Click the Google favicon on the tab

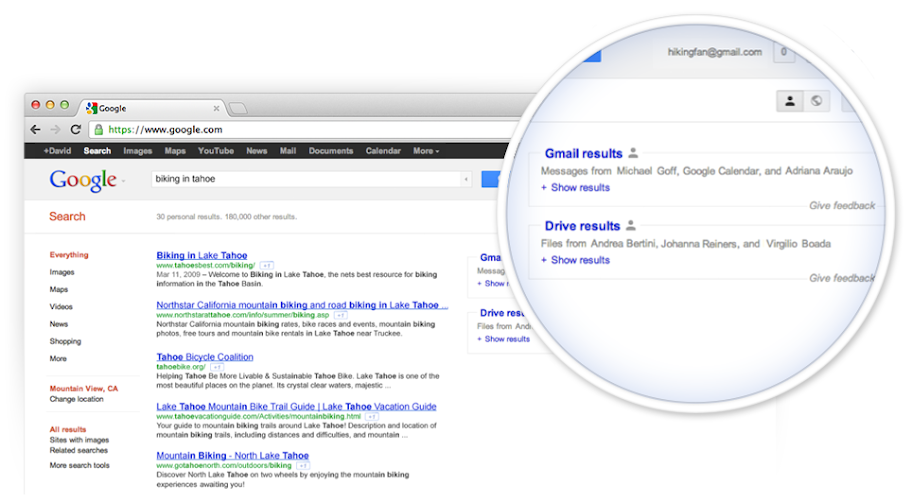(92, 108)
